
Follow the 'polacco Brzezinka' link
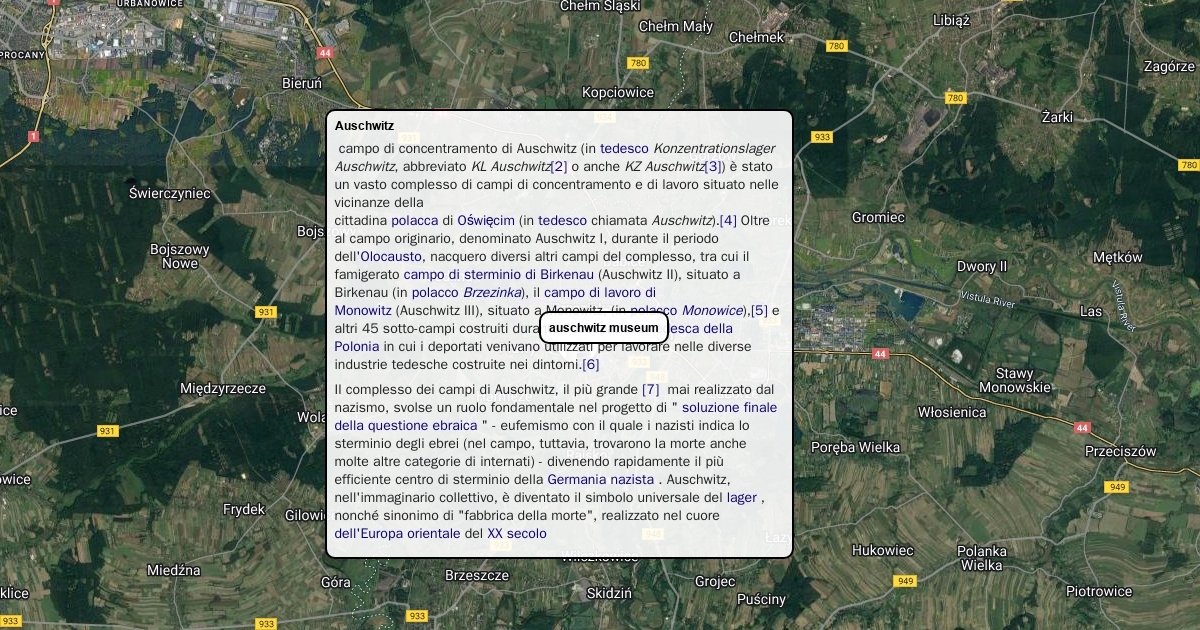click(467, 292)
